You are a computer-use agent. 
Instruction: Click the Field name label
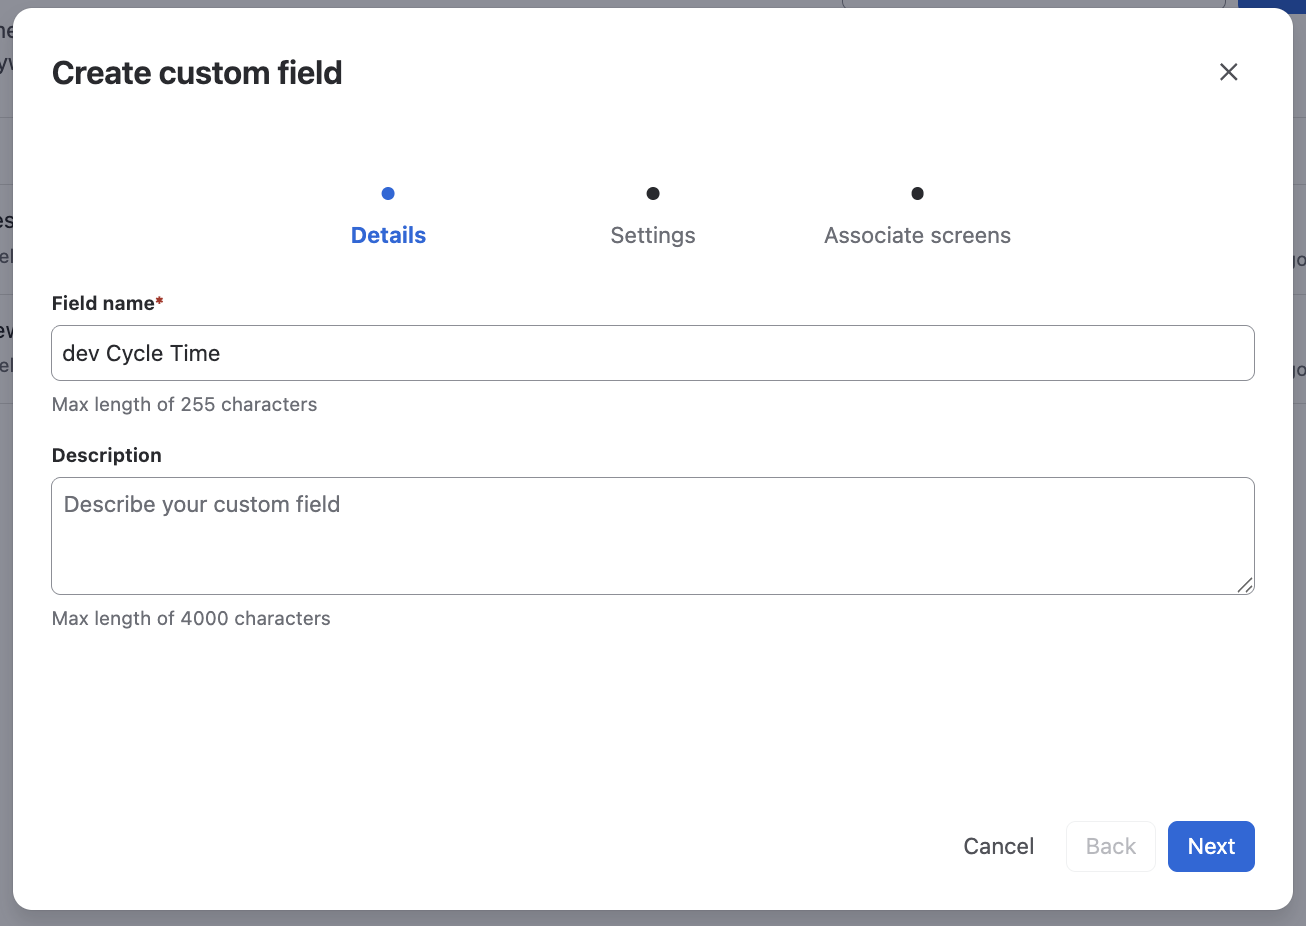click(107, 303)
